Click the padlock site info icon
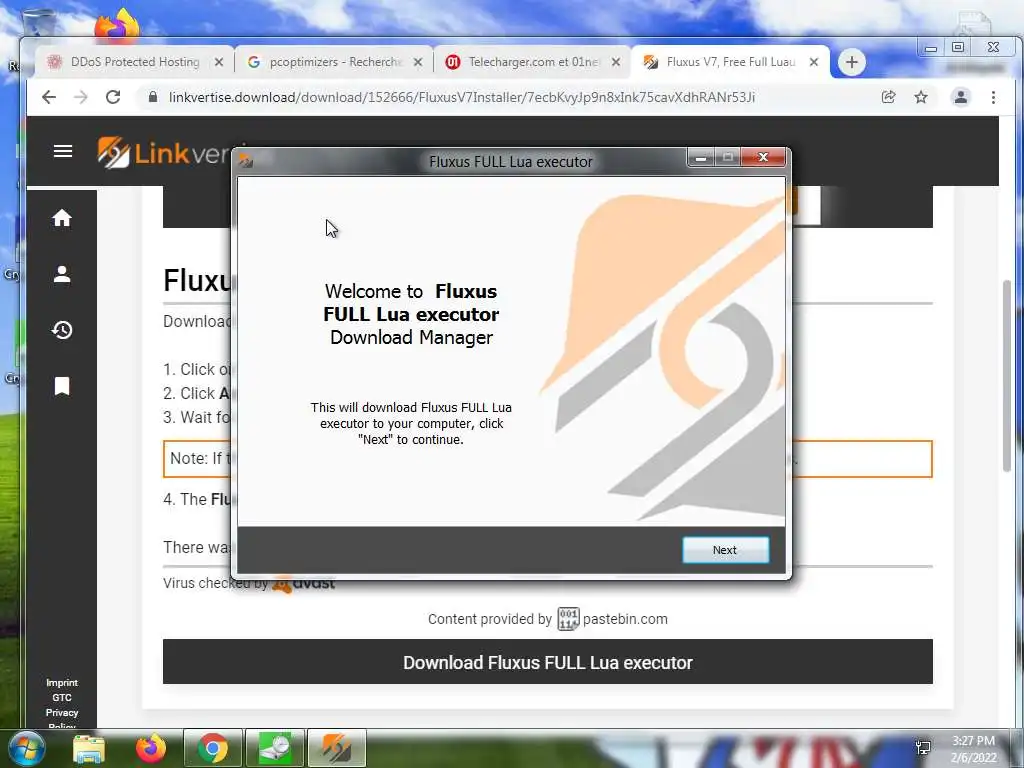Image resolution: width=1024 pixels, height=768 pixels. click(153, 97)
